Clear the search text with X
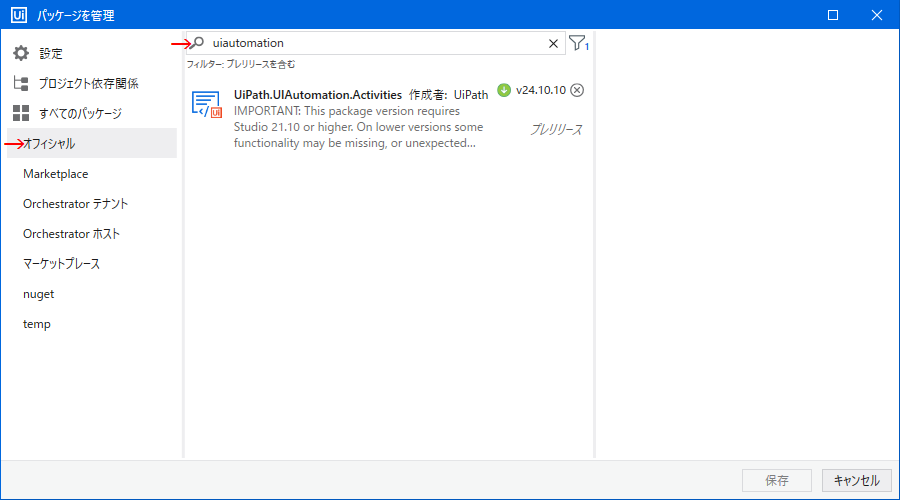This screenshot has width=900, height=500. 553,44
